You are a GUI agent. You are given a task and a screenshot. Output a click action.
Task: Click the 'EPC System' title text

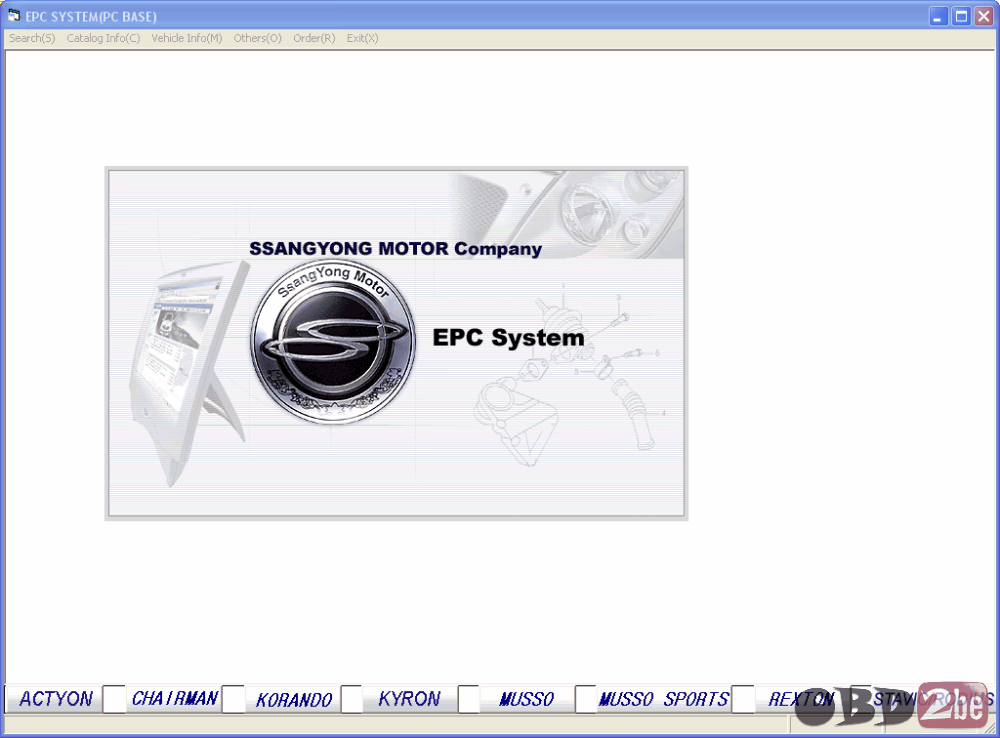[508, 337]
